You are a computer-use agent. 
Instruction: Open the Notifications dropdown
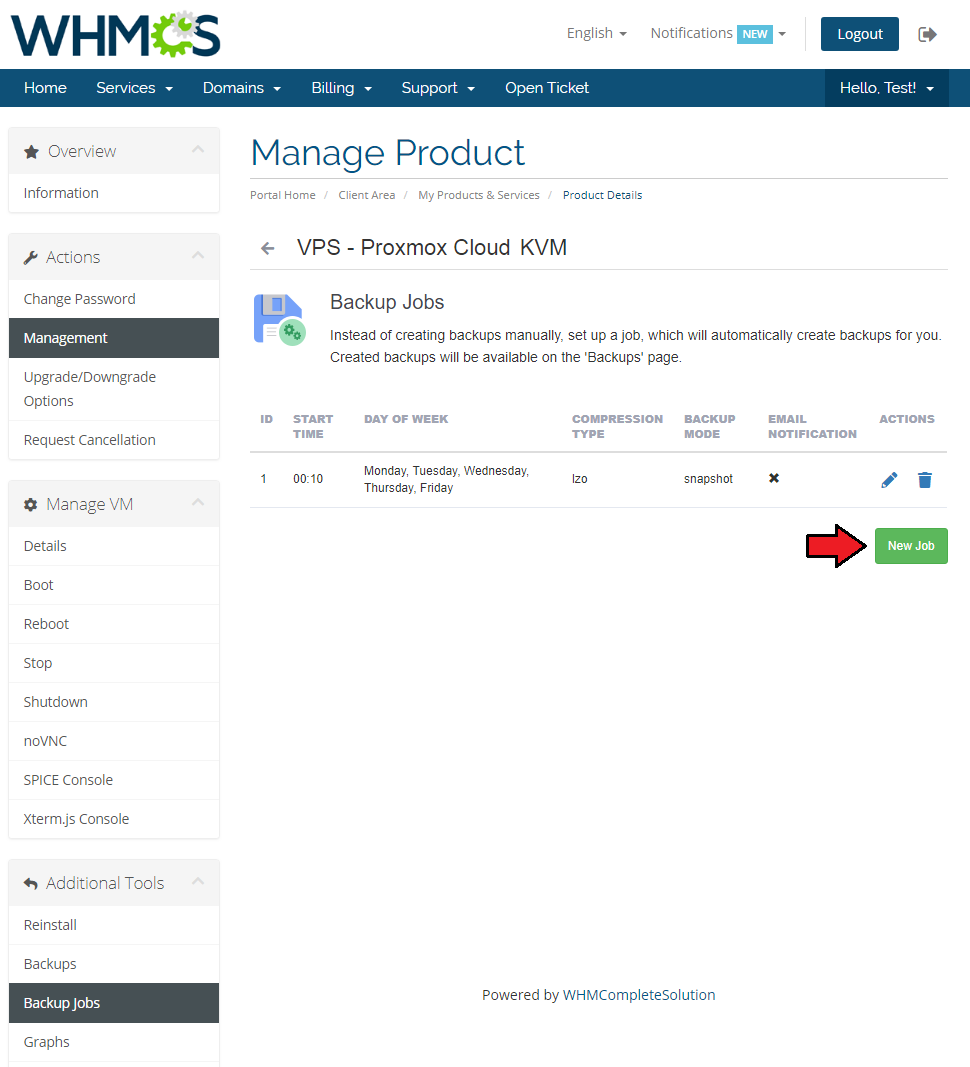pyautogui.click(x=718, y=33)
